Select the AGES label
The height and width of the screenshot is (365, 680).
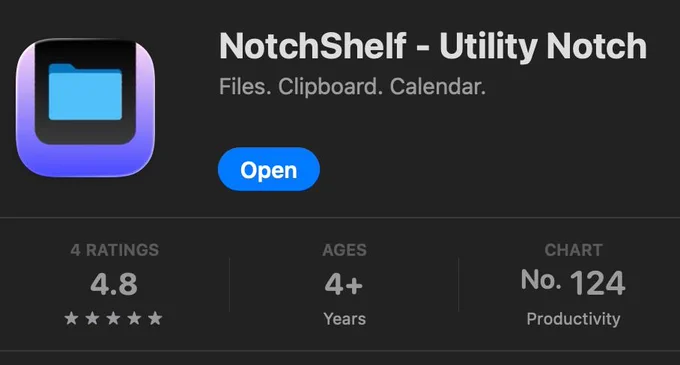coord(344,250)
